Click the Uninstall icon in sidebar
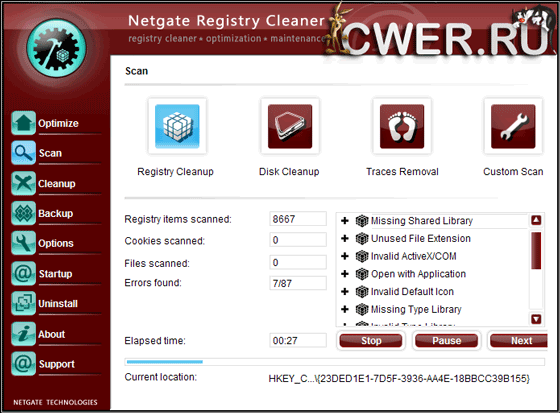This screenshot has width=560, height=413. tap(23, 303)
